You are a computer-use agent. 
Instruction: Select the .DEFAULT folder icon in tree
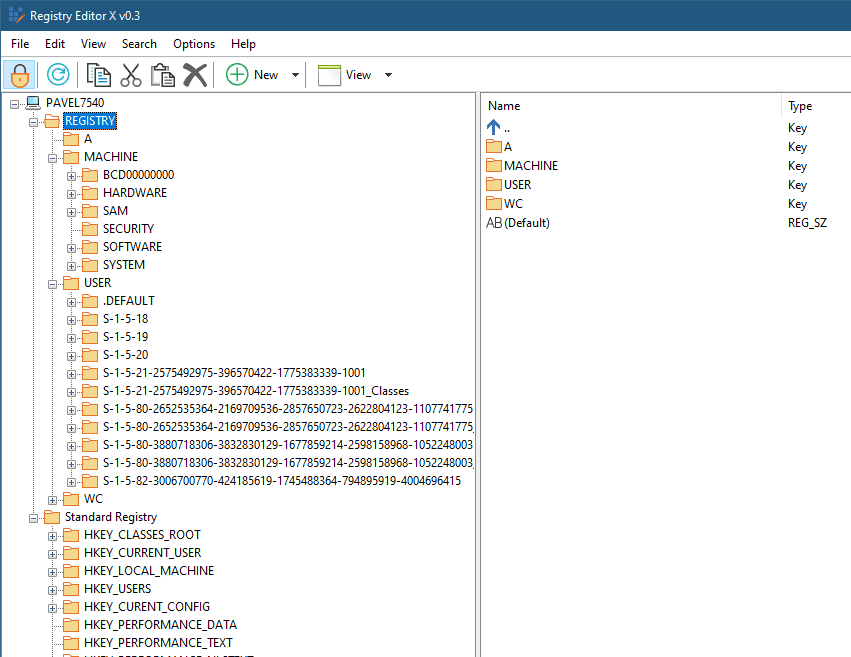click(x=90, y=301)
